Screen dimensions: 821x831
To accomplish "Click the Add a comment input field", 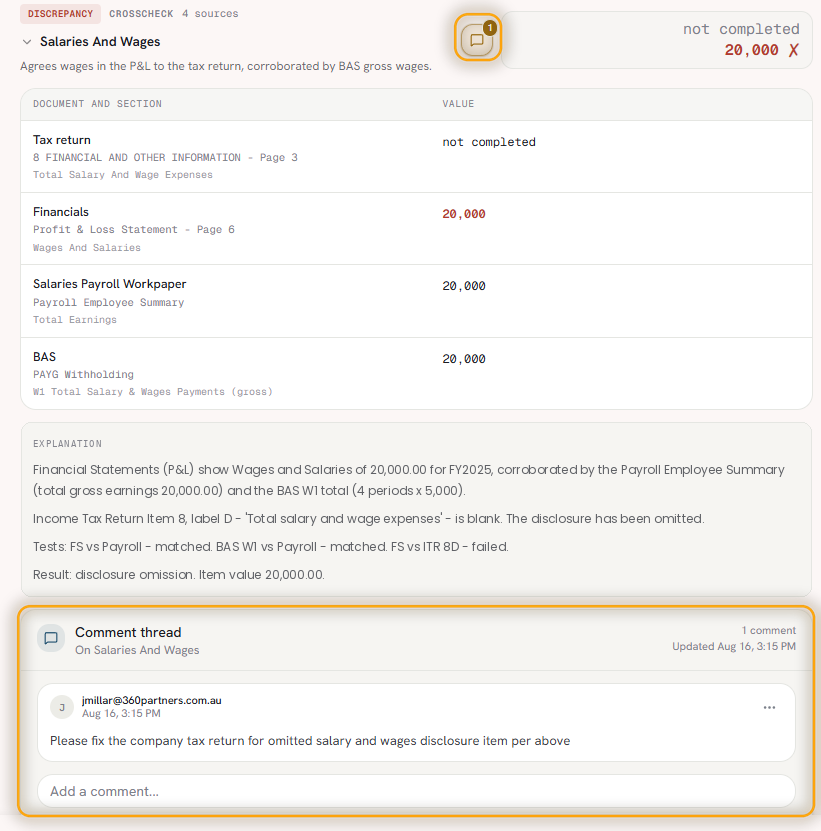I will [x=416, y=791].
